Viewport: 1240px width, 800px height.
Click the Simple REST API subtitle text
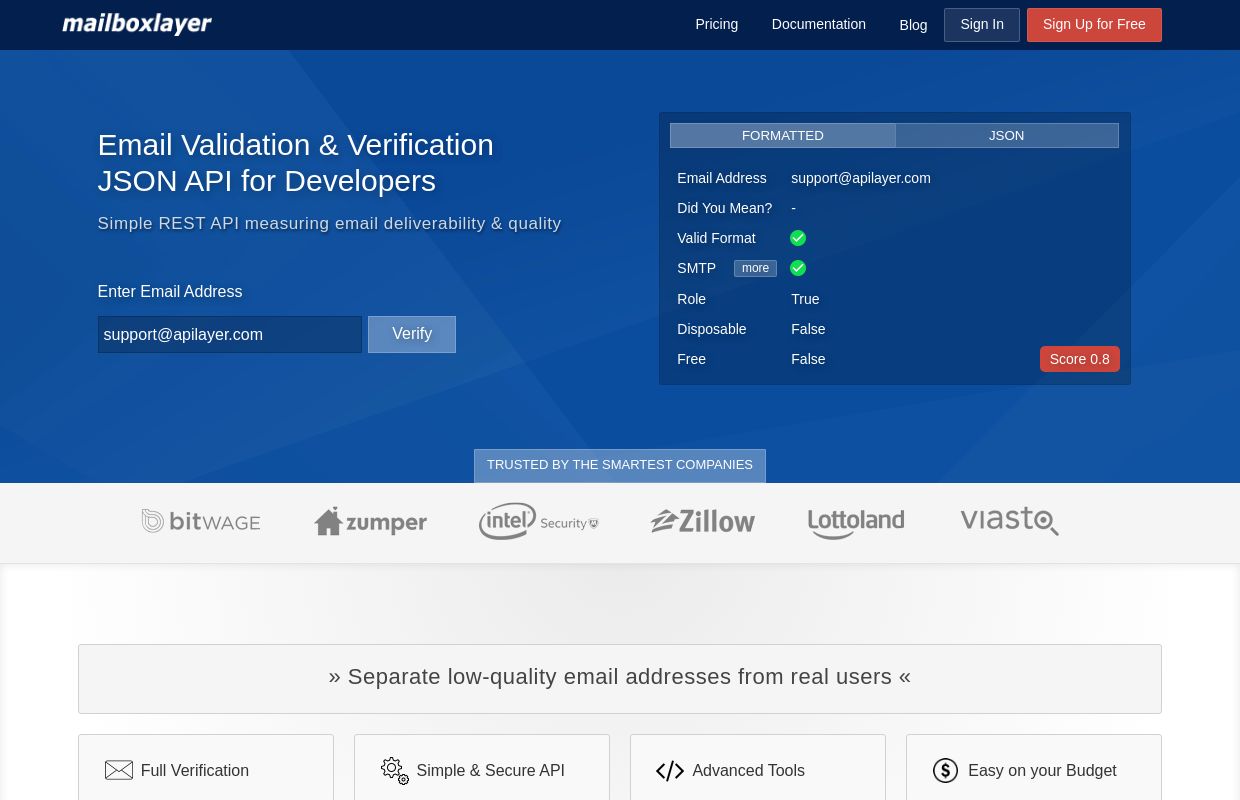click(329, 223)
